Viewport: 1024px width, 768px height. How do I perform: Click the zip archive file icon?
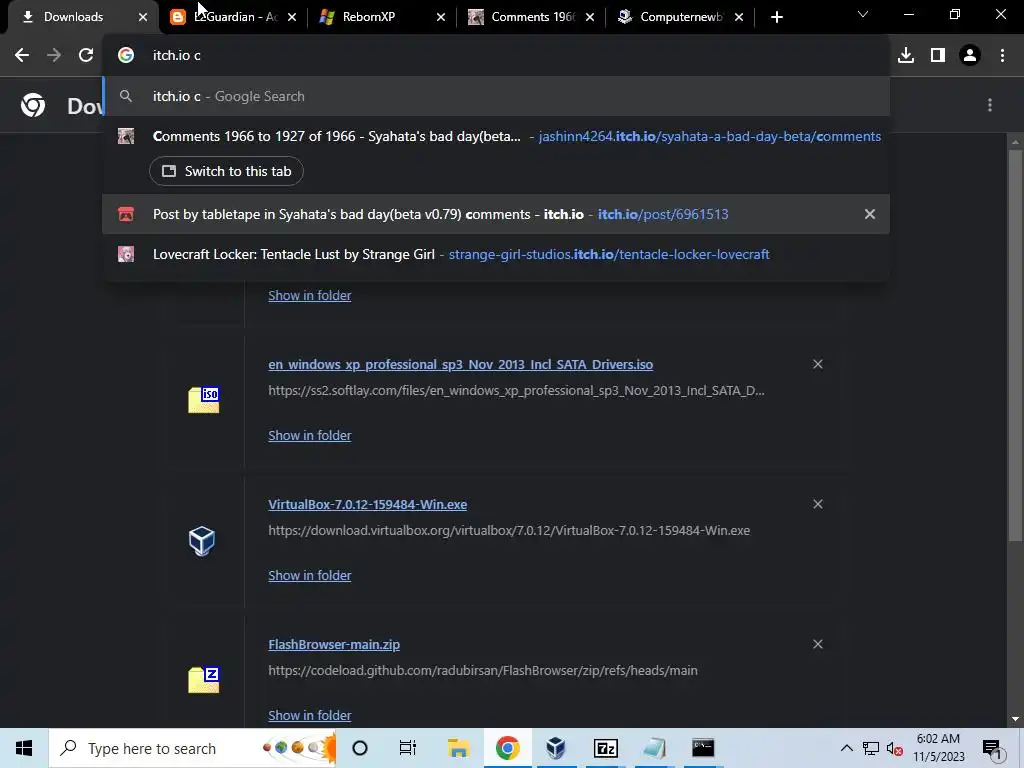click(x=204, y=680)
